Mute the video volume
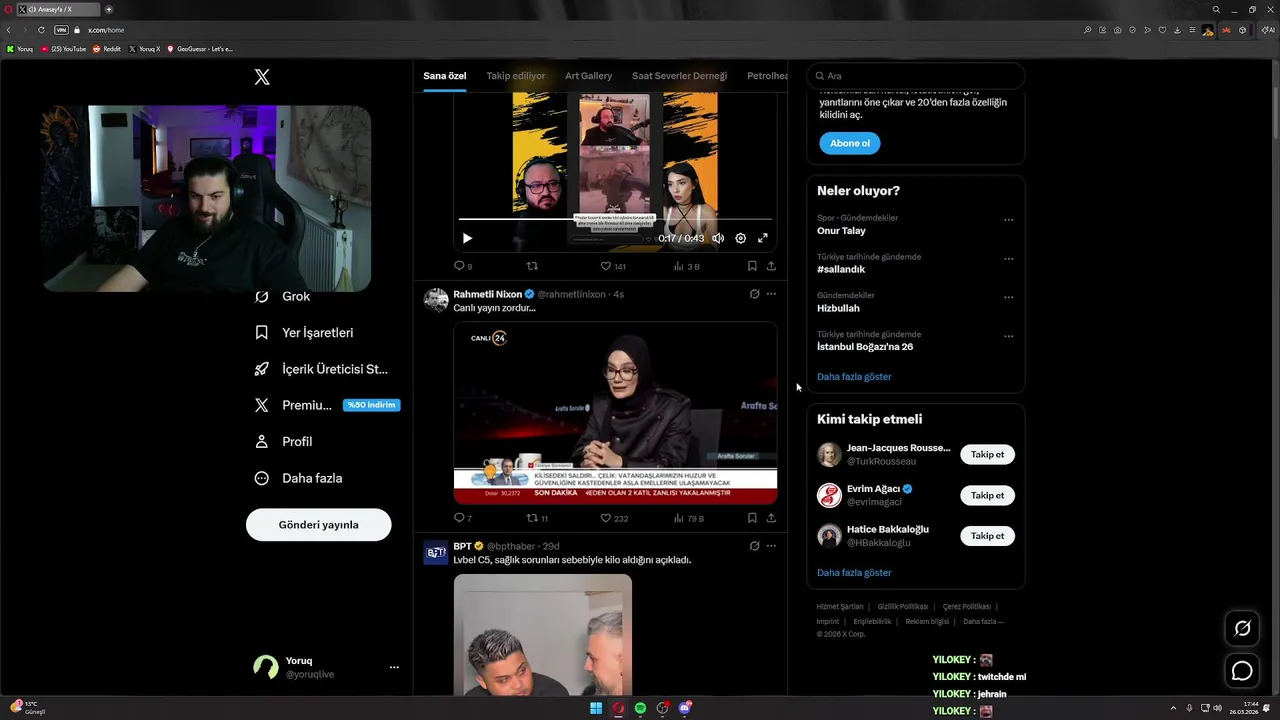Screen dimensions: 1280x720 tap(718, 238)
